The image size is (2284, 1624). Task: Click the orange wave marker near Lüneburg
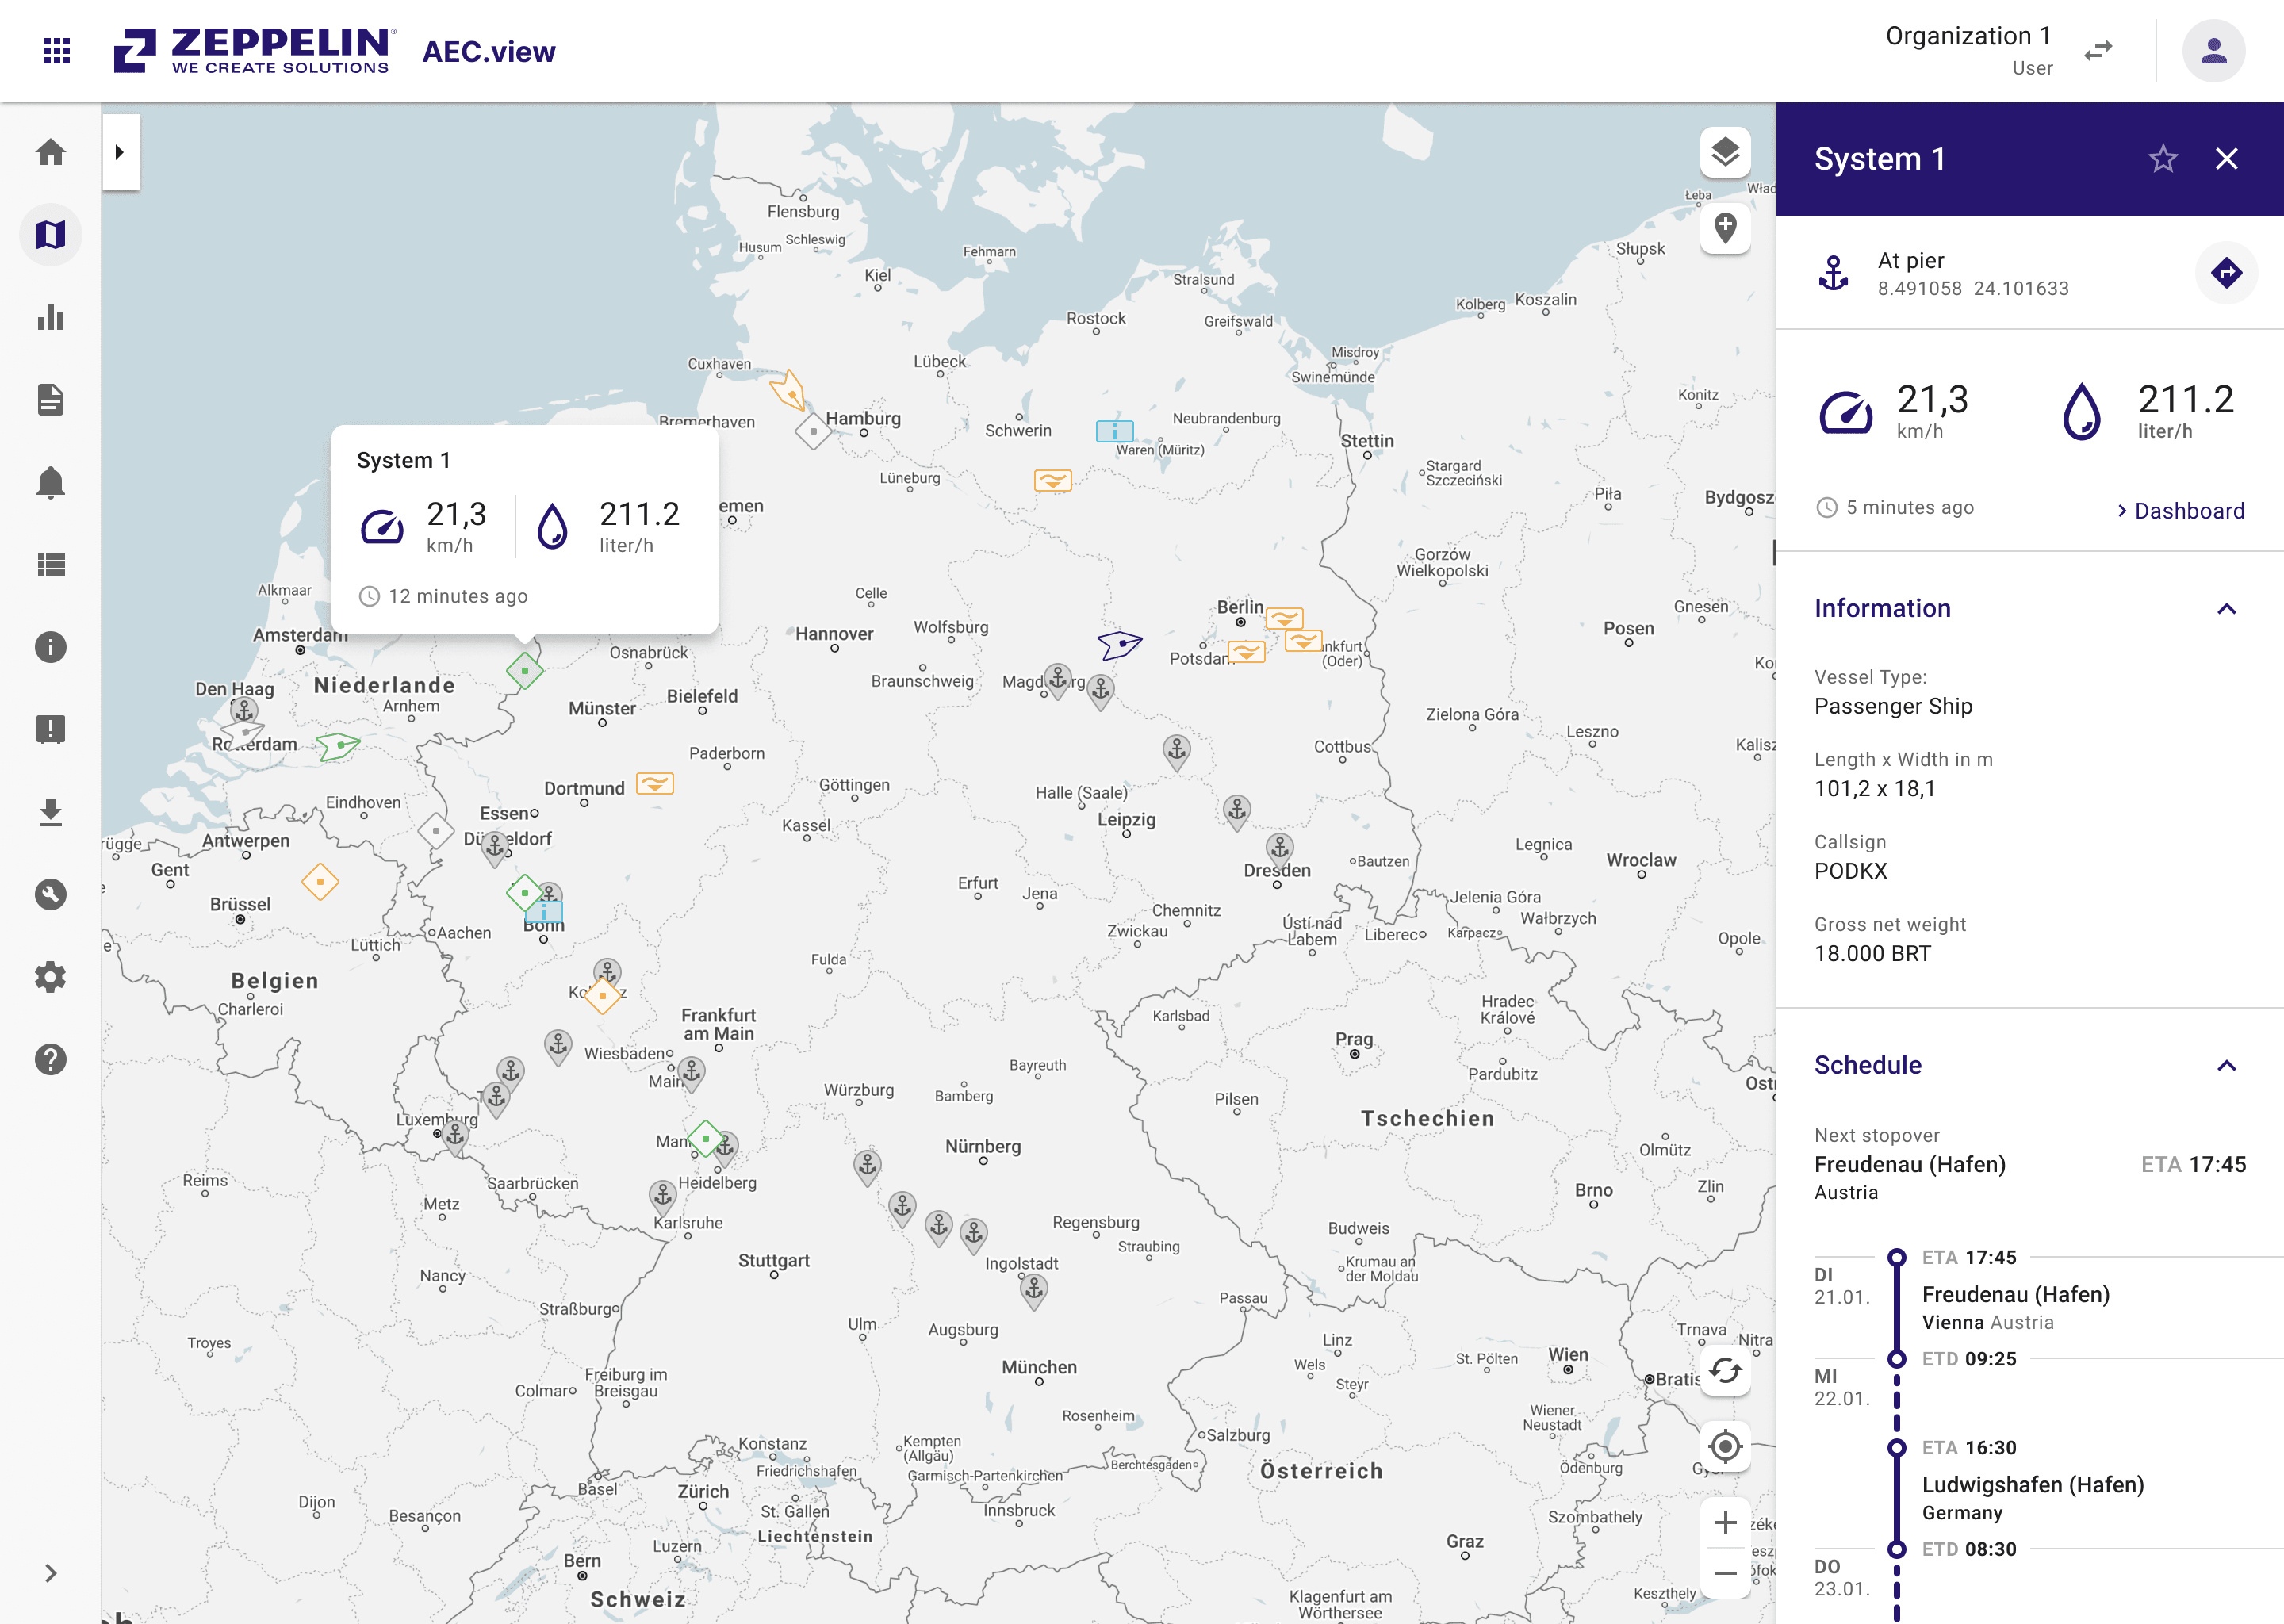1052,480
